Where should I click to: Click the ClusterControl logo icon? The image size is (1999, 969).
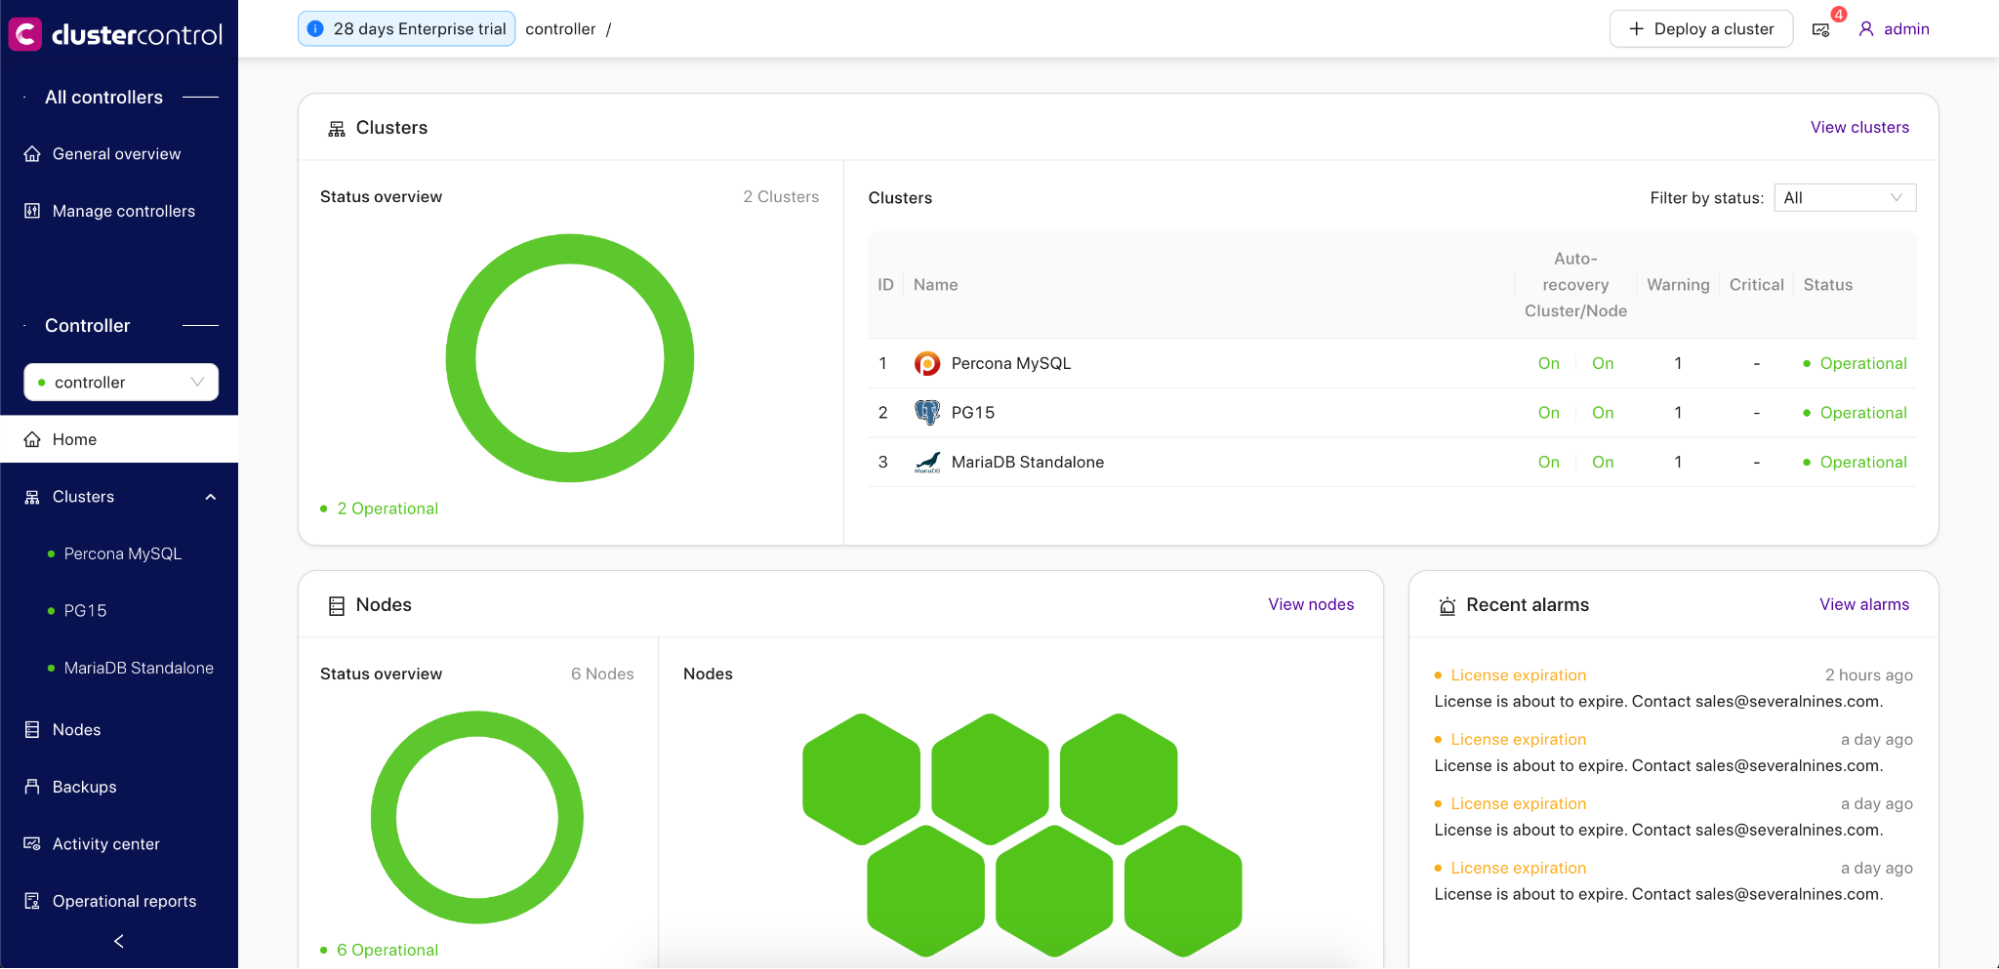[x=25, y=34]
